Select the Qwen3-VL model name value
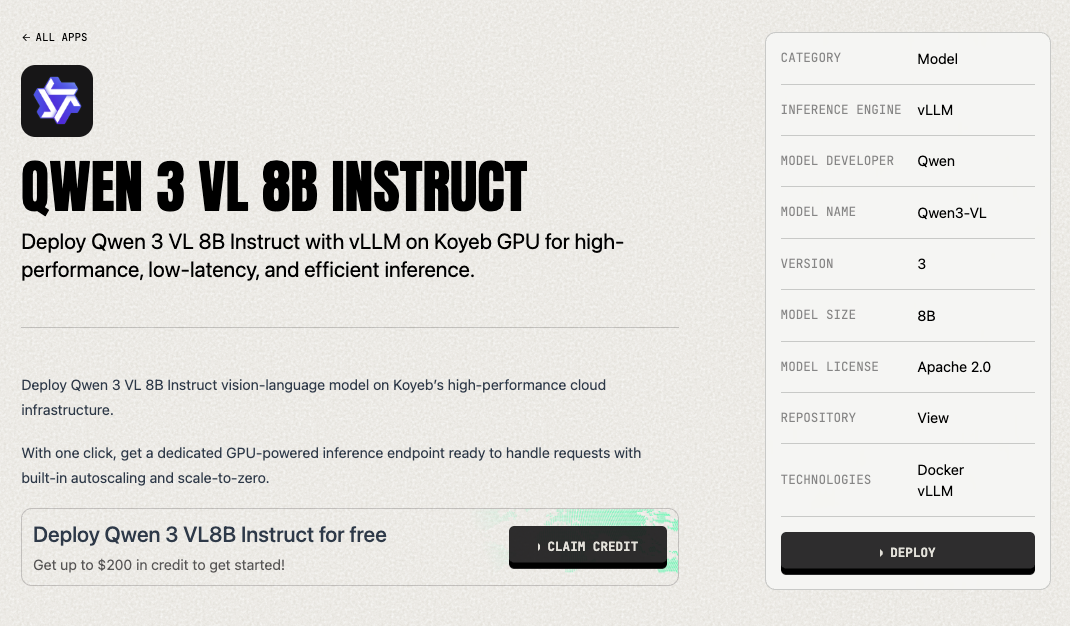1070x626 pixels. [x=951, y=213]
